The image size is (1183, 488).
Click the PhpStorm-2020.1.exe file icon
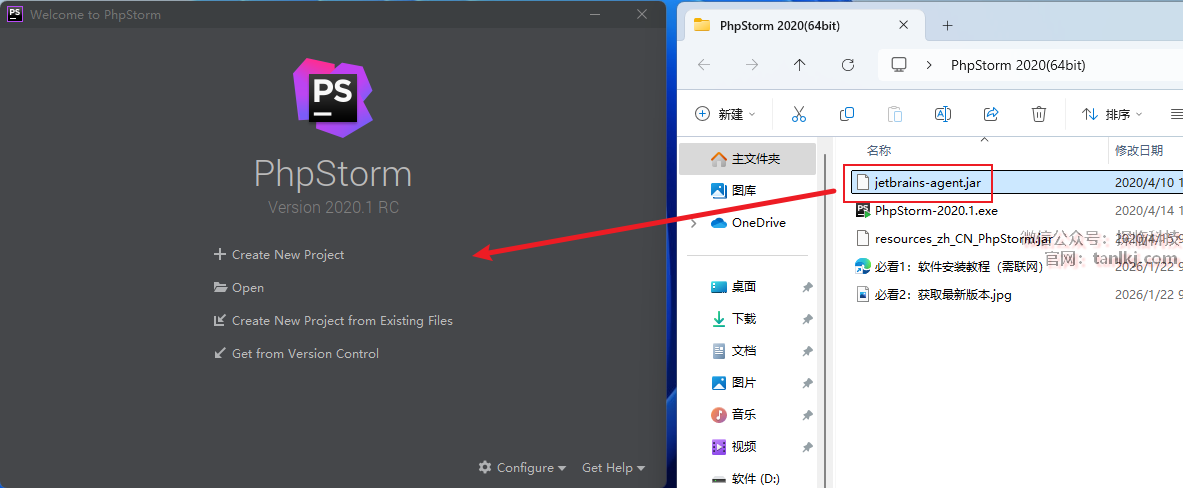tap(862, 210)
